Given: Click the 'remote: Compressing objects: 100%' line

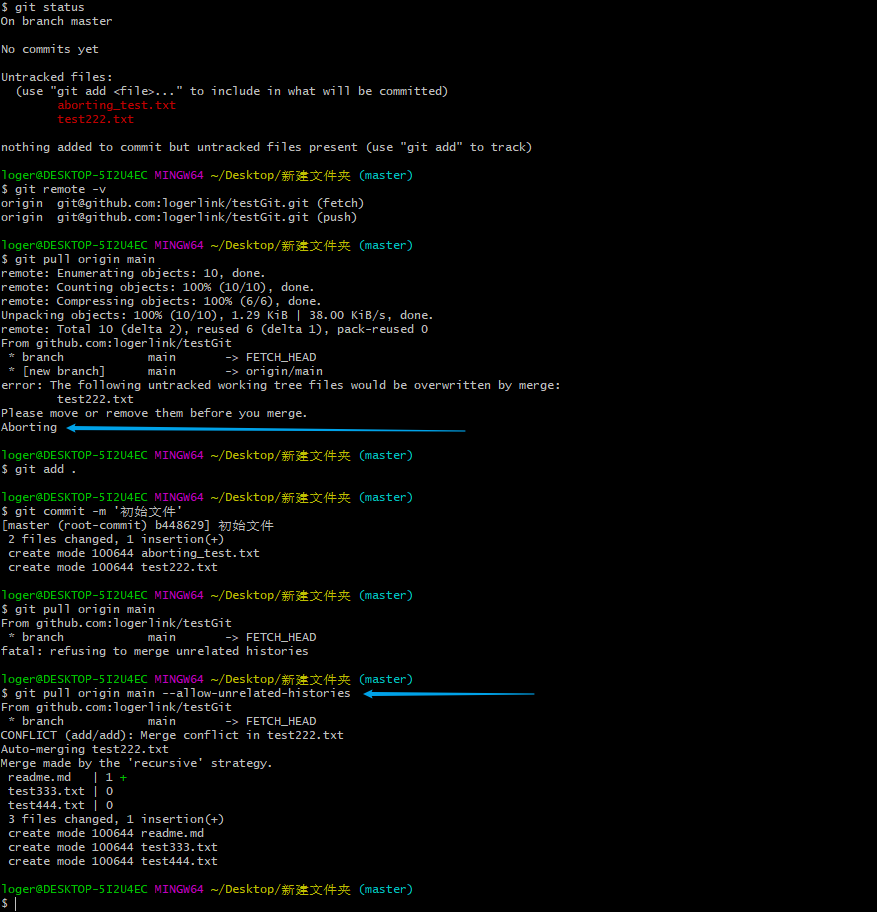Looking at the screenshot, I should tap(161, 301).
